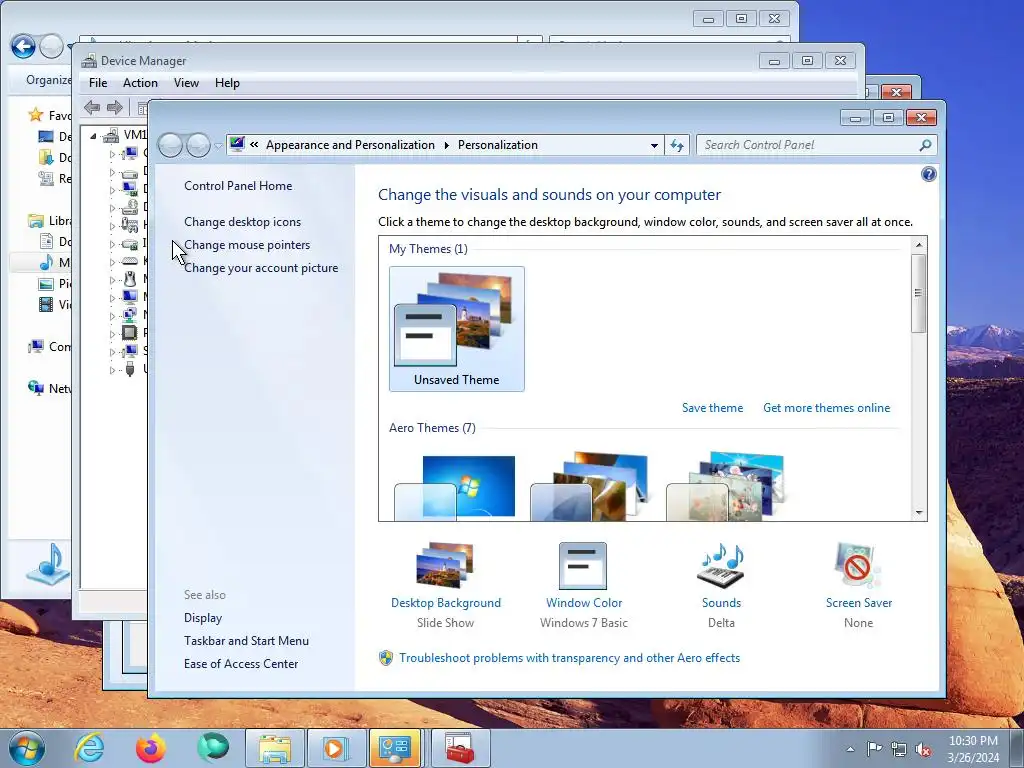The height and width of the screenshot is (768, 1024).
Task: Open the address bar history dropdown
Action: point(654,145)
